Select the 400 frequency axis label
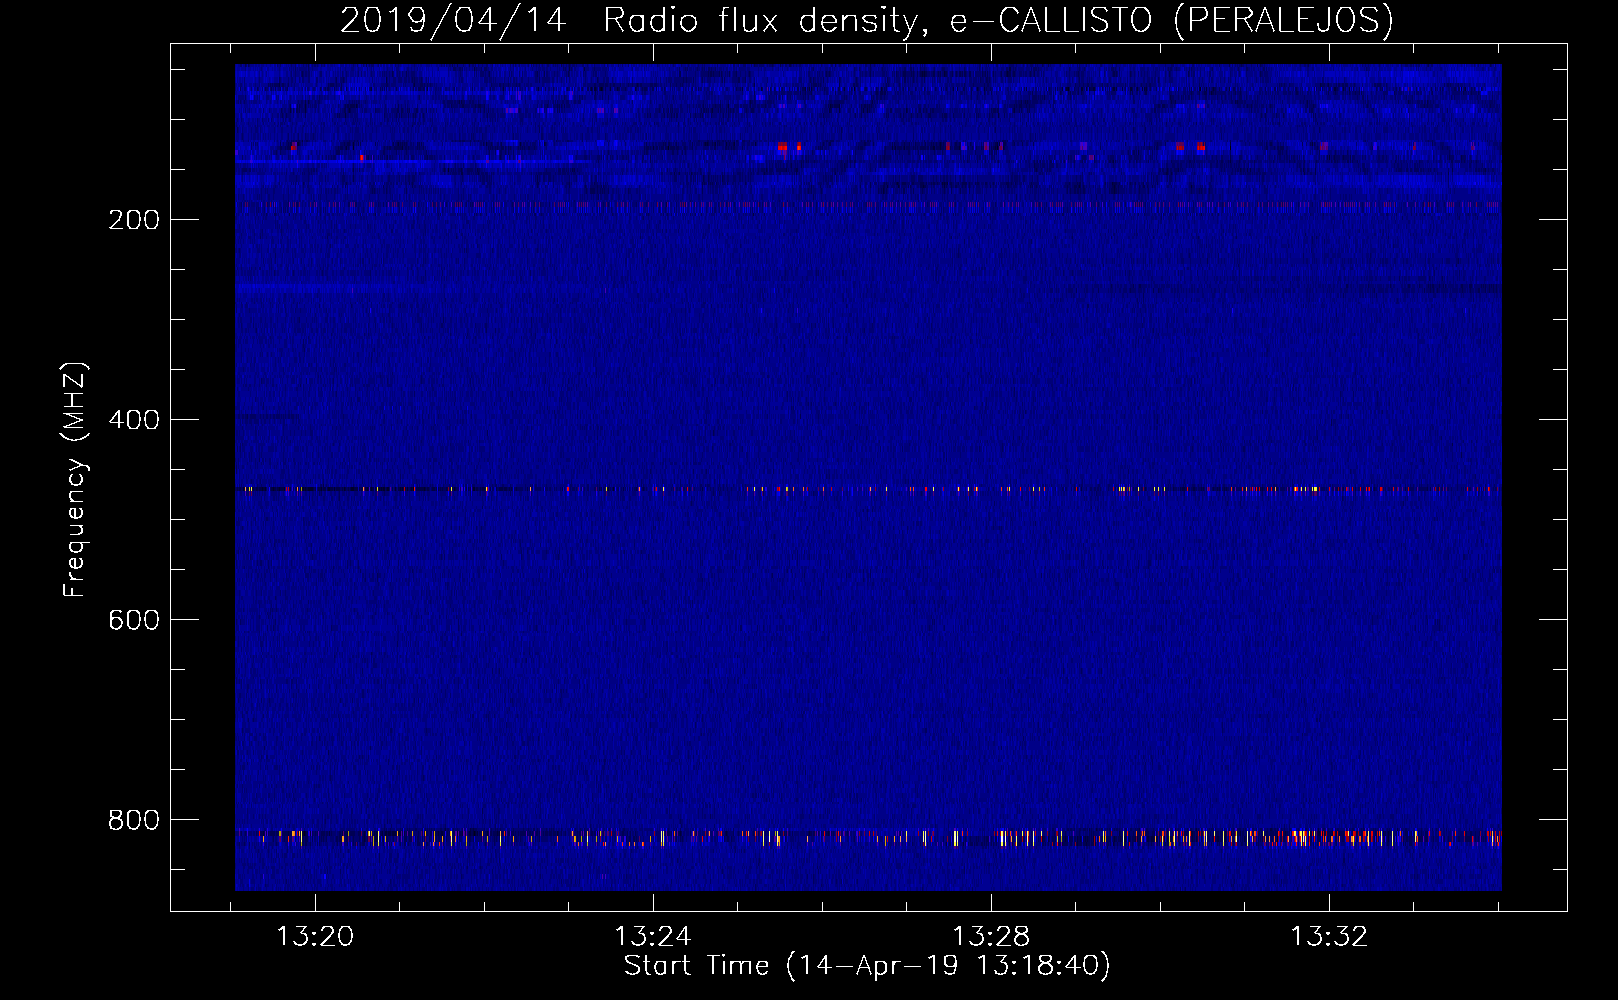 click(134, 420)
